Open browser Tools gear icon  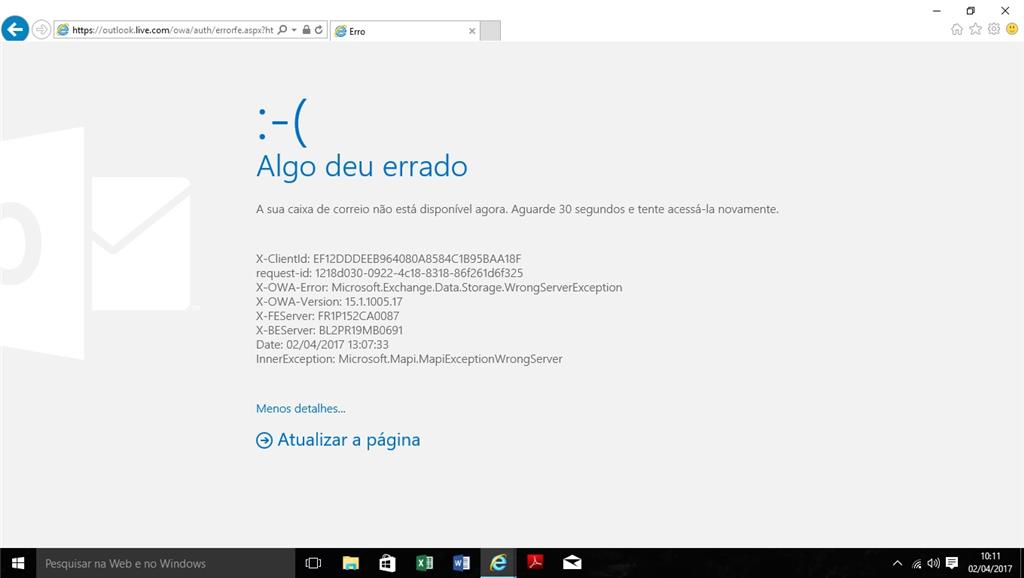(994, 29)
